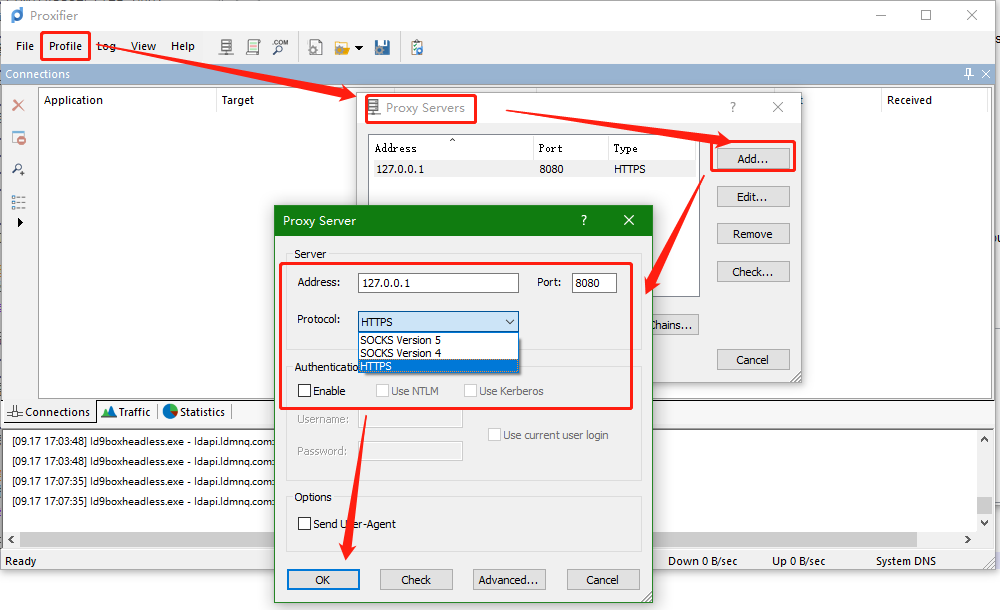Click the Proxy Server dialog help question mark
Image resolution: width=1000 pixels, height=610 pixels.
(584, 220)
